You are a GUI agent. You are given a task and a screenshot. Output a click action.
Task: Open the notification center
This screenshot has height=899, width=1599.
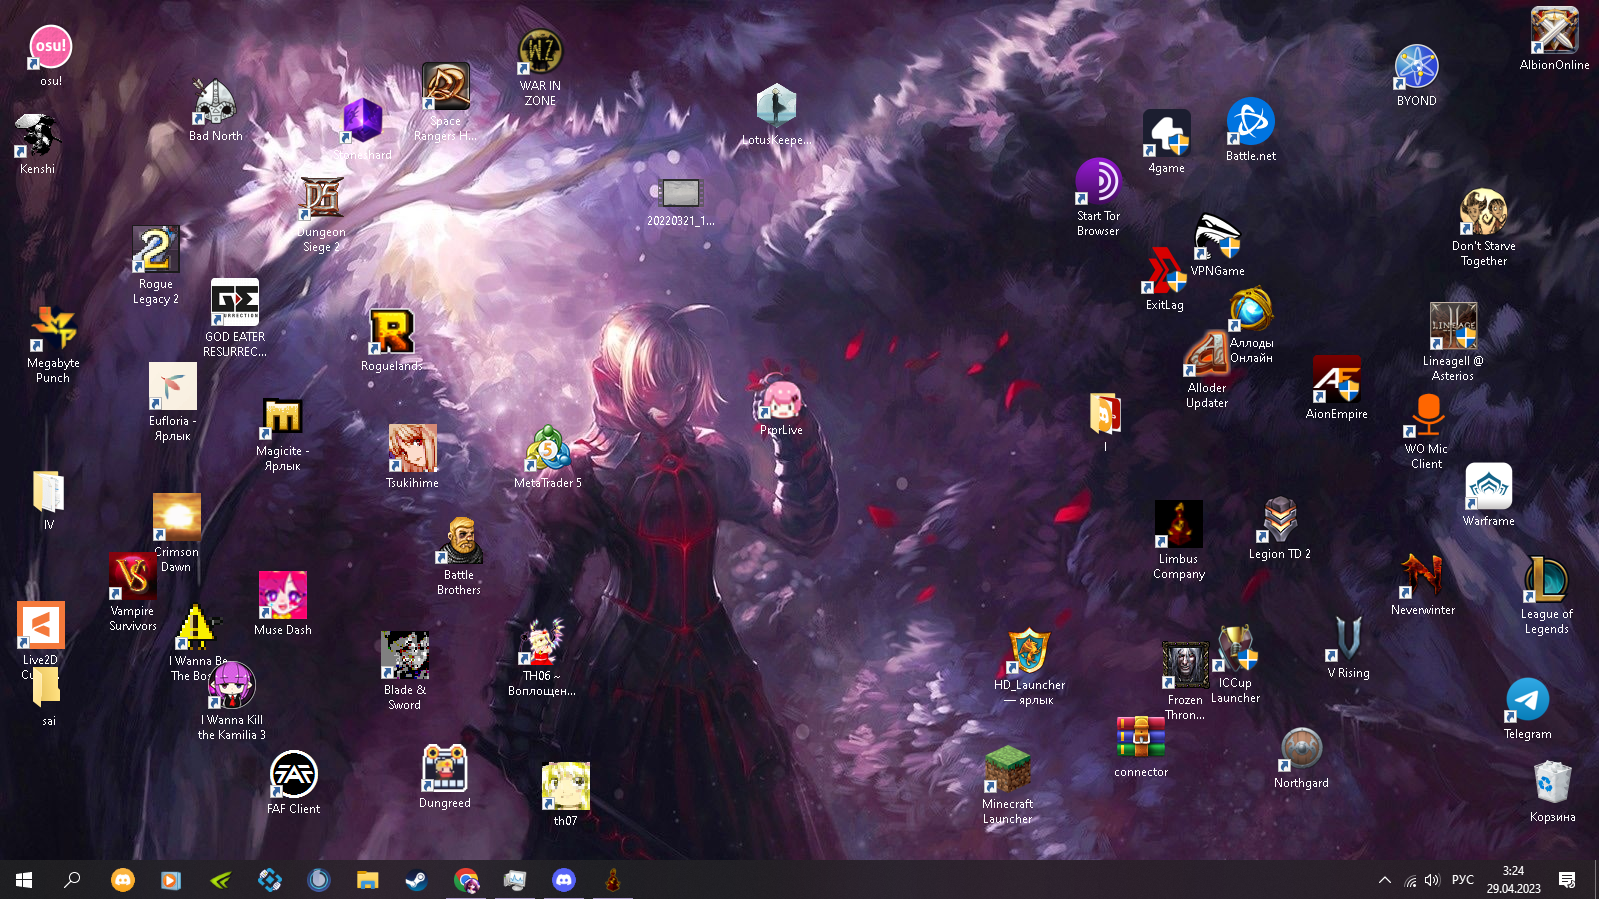(x=1567, y=880)
